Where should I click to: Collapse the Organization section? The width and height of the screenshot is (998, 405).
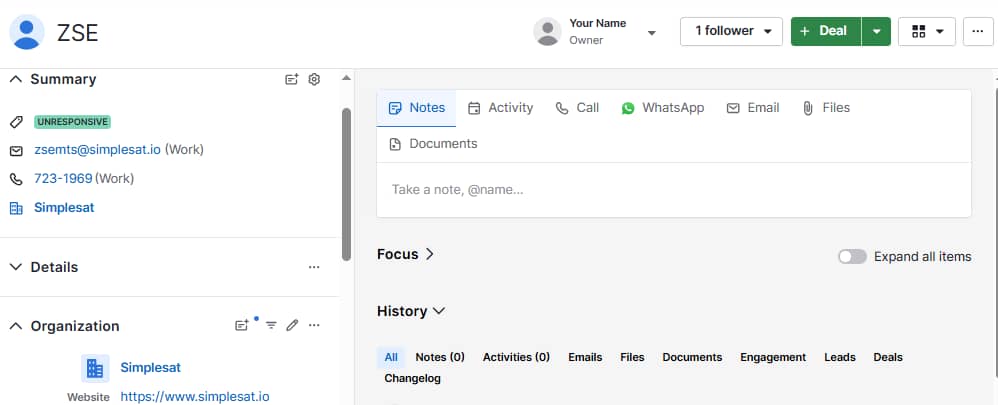point(16,326)
